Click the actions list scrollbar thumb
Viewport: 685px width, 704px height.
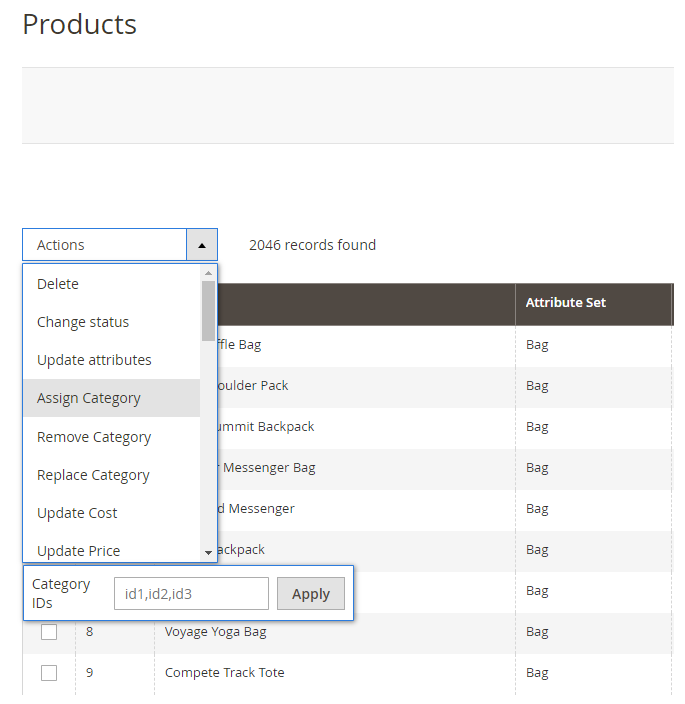tap(208, 310)
